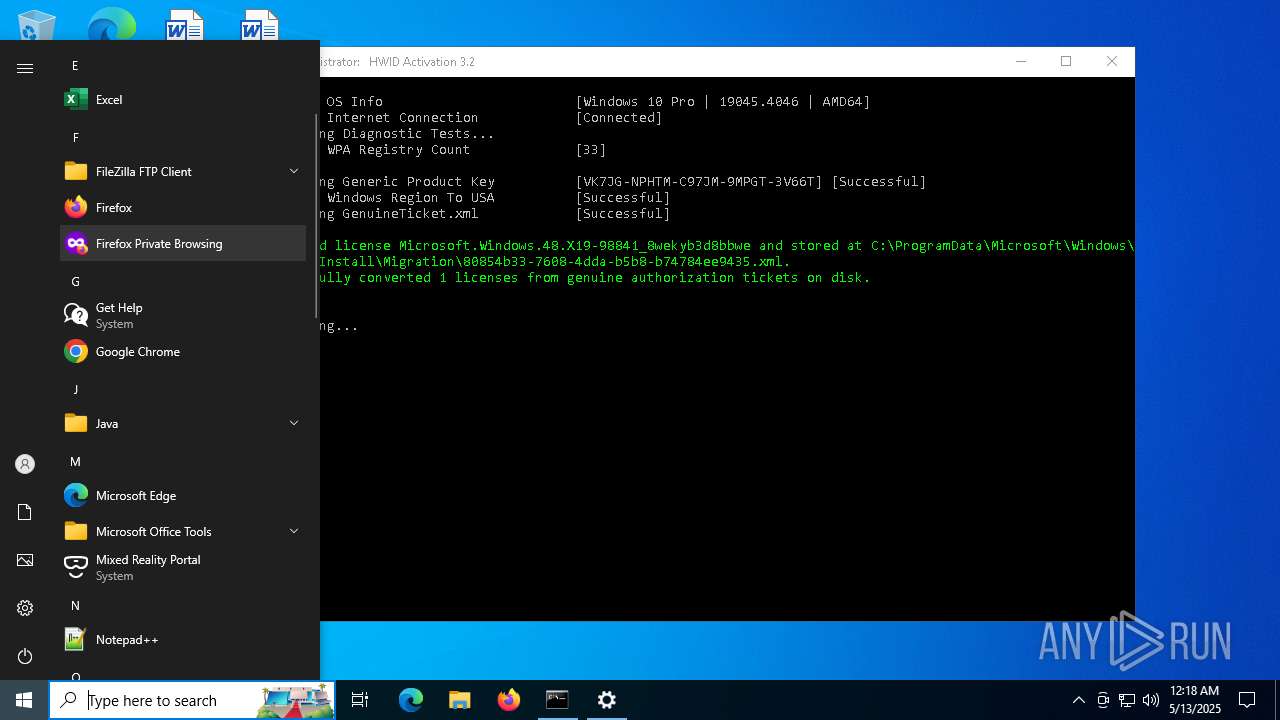Expand the Java folder chevron
This screenshot has height=720, width=1280.
[x=294, y=424]
